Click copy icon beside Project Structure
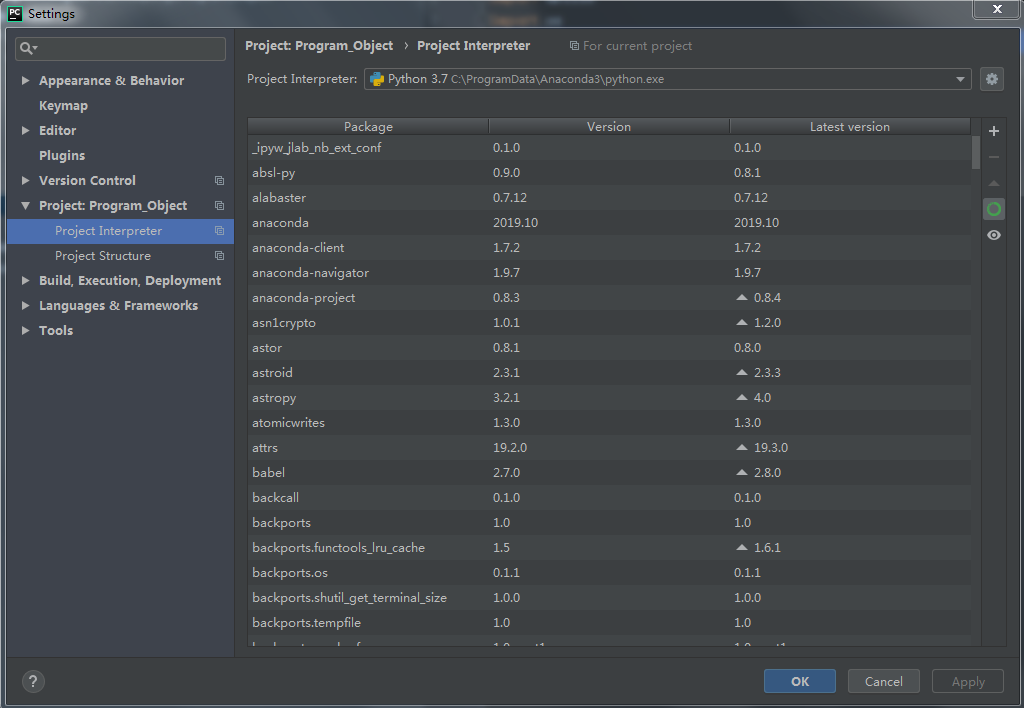This screenshot has width=1024, height=708. pos(219,256)
